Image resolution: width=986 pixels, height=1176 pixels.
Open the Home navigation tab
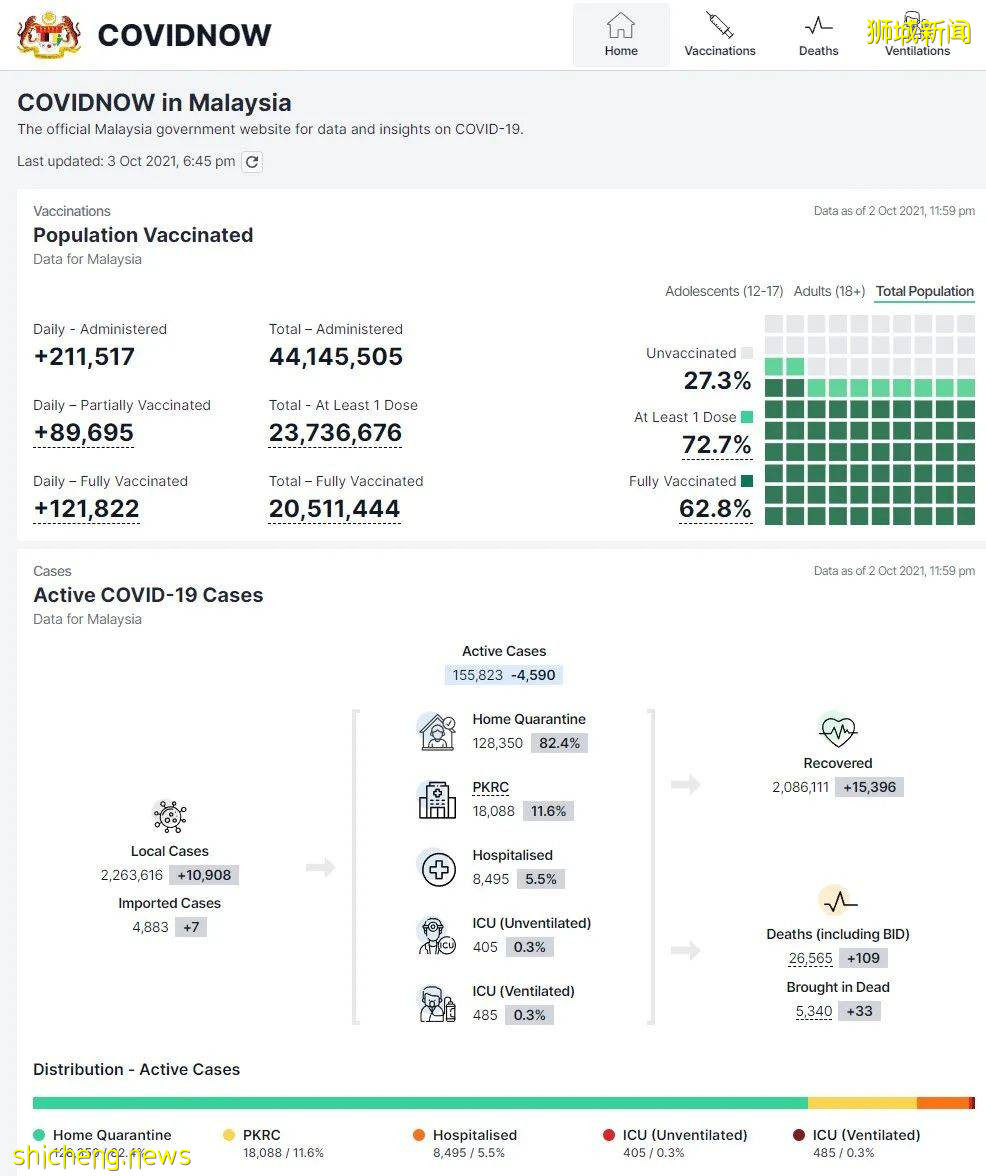point(621,35)
